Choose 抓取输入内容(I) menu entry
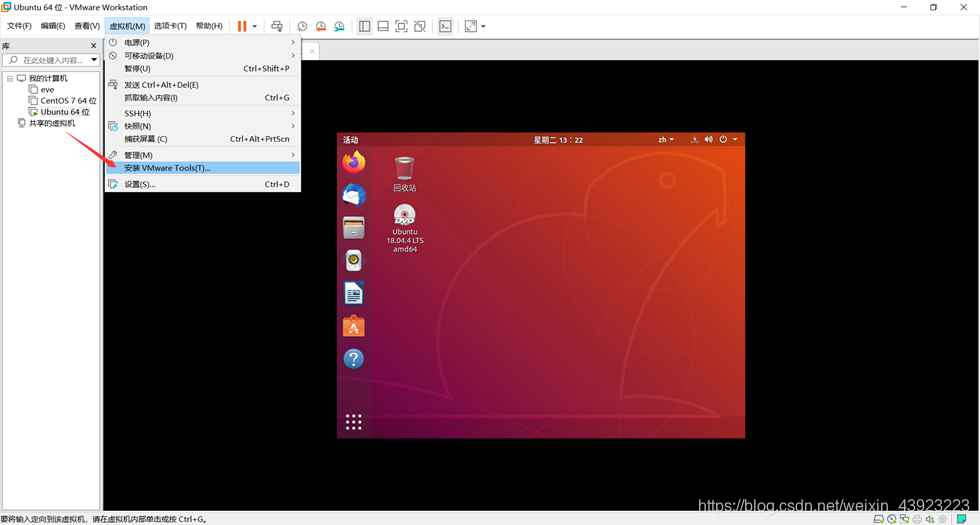 click(x=203, y=98)
